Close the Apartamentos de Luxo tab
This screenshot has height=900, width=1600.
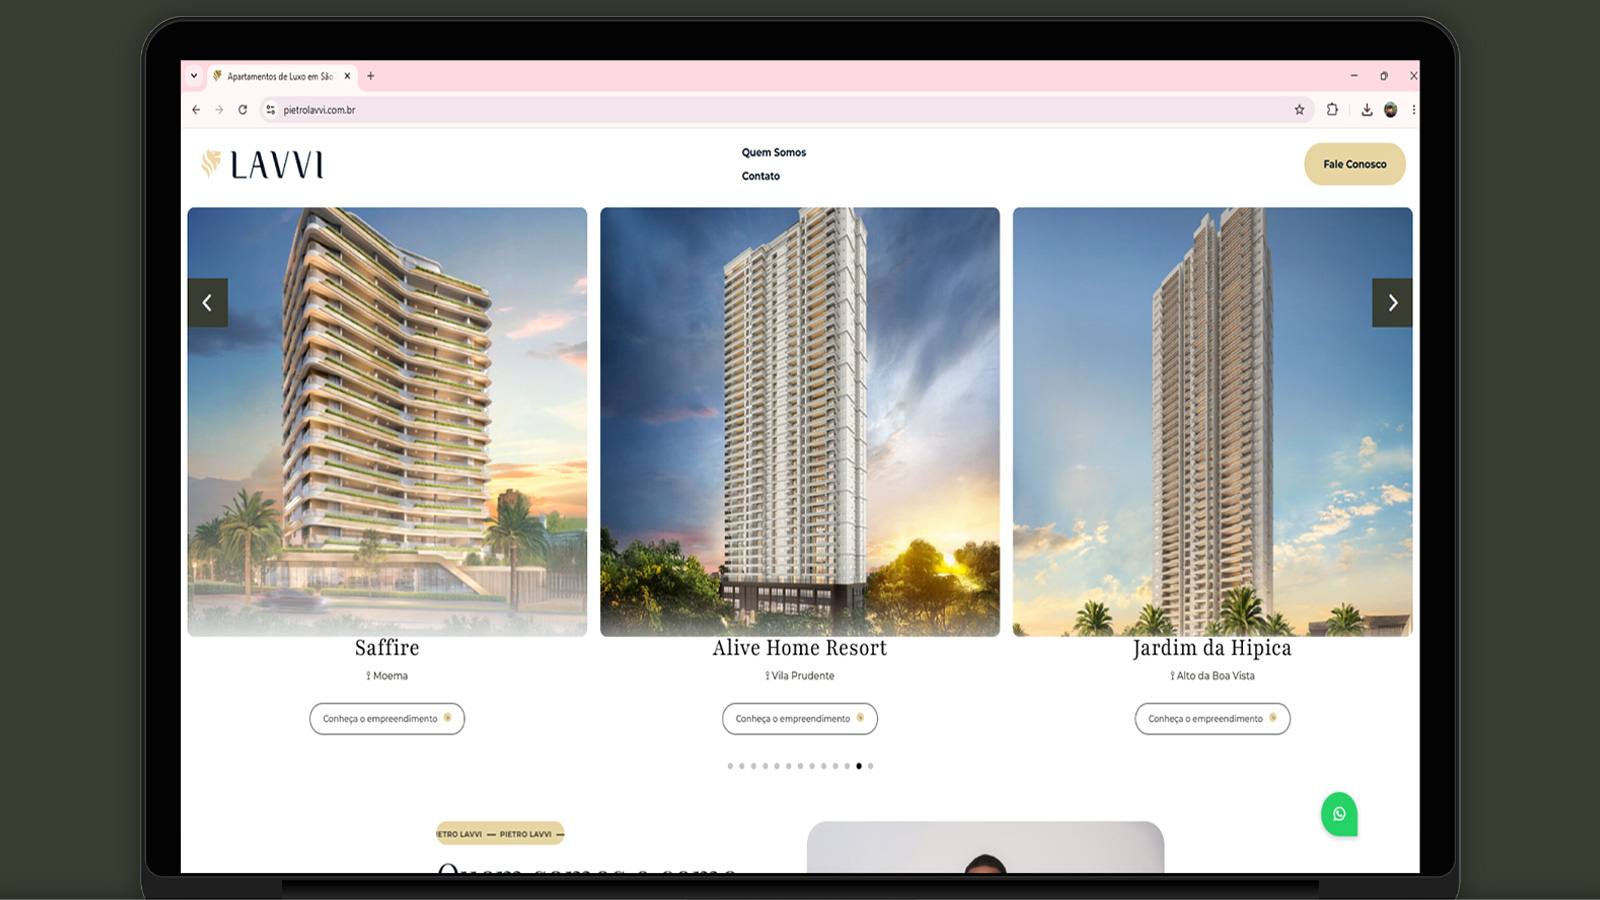347,76
